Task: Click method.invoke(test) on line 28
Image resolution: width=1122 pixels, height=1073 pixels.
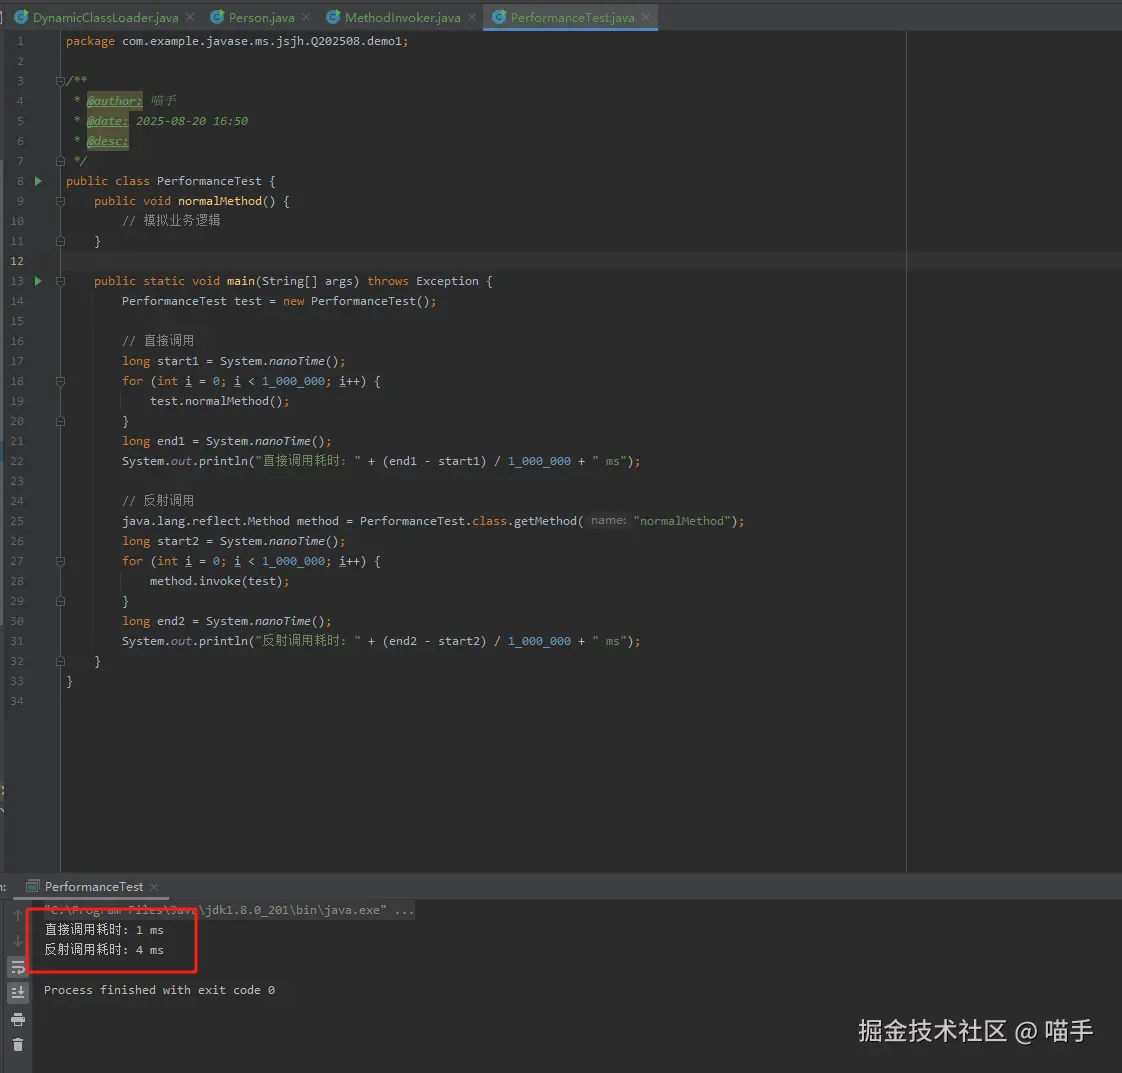Action: 219,582
